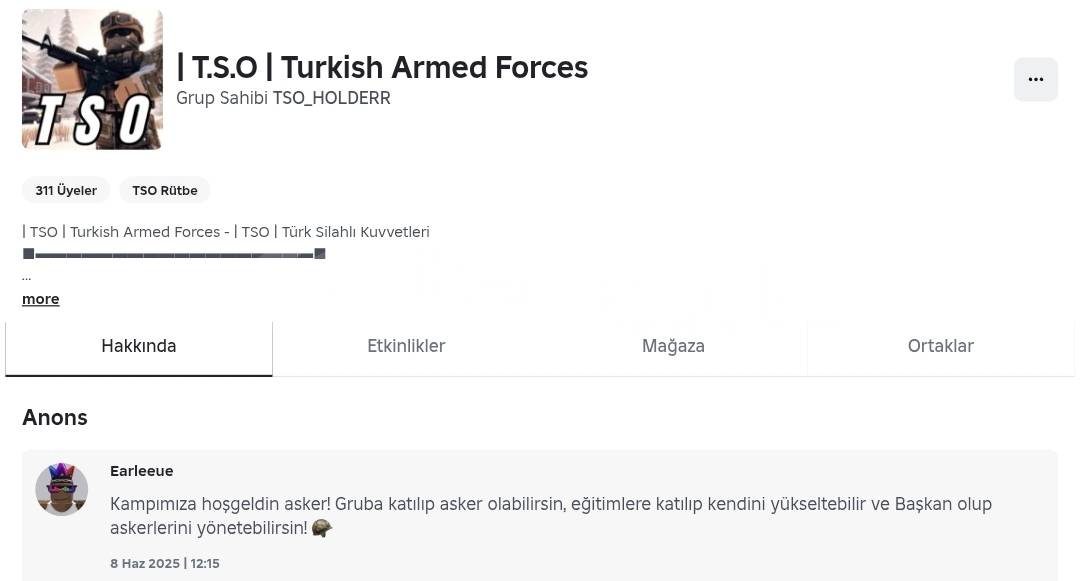Click the Grup Sahibi label

point(222,98)
